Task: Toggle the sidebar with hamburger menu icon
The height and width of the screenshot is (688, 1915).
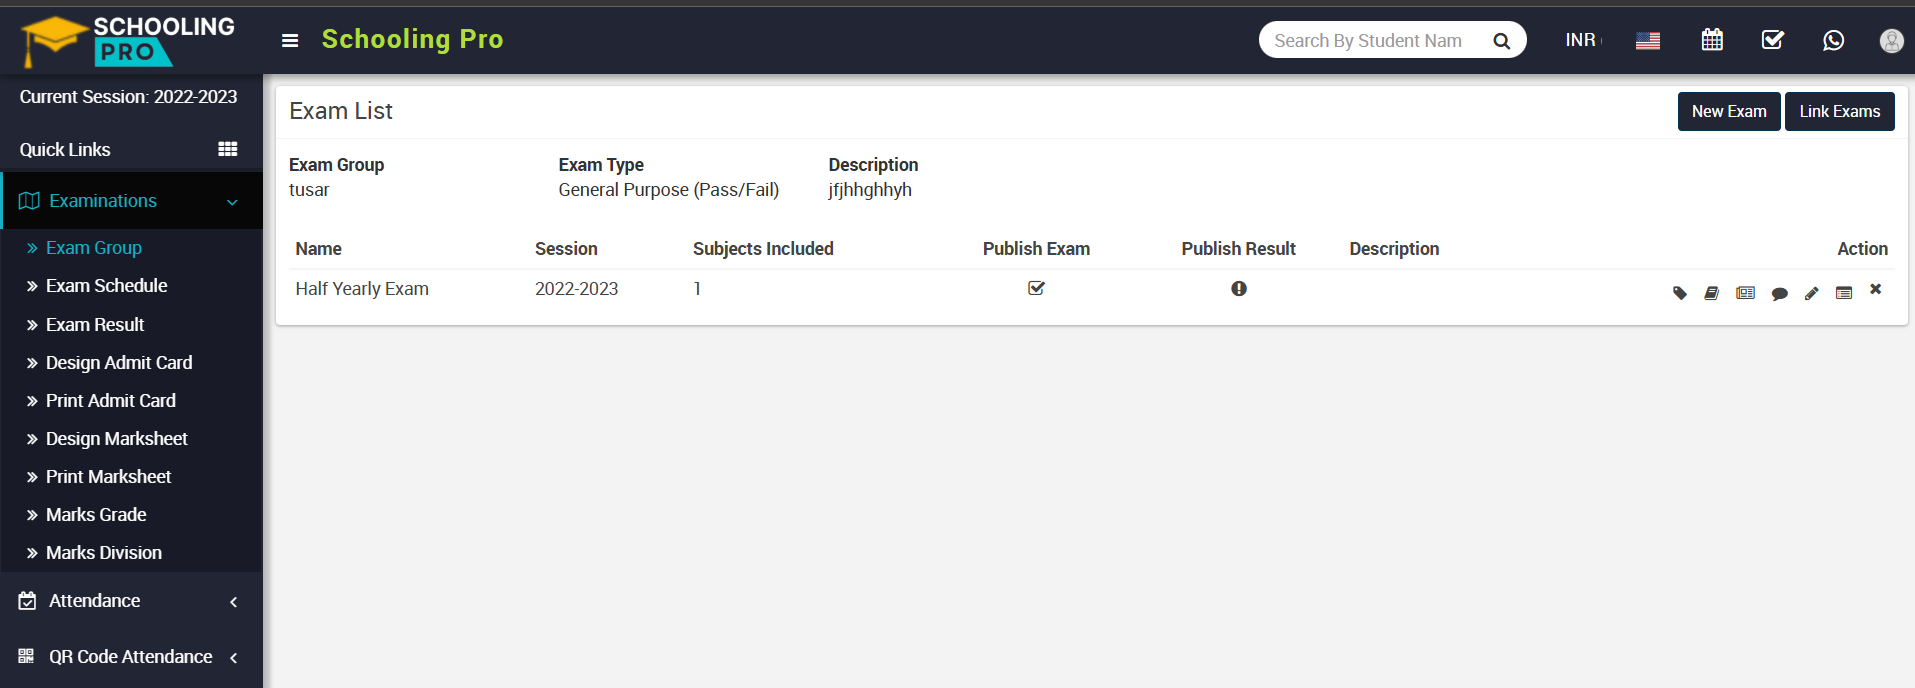Action: pyautogui.click(x=290, y=41)
